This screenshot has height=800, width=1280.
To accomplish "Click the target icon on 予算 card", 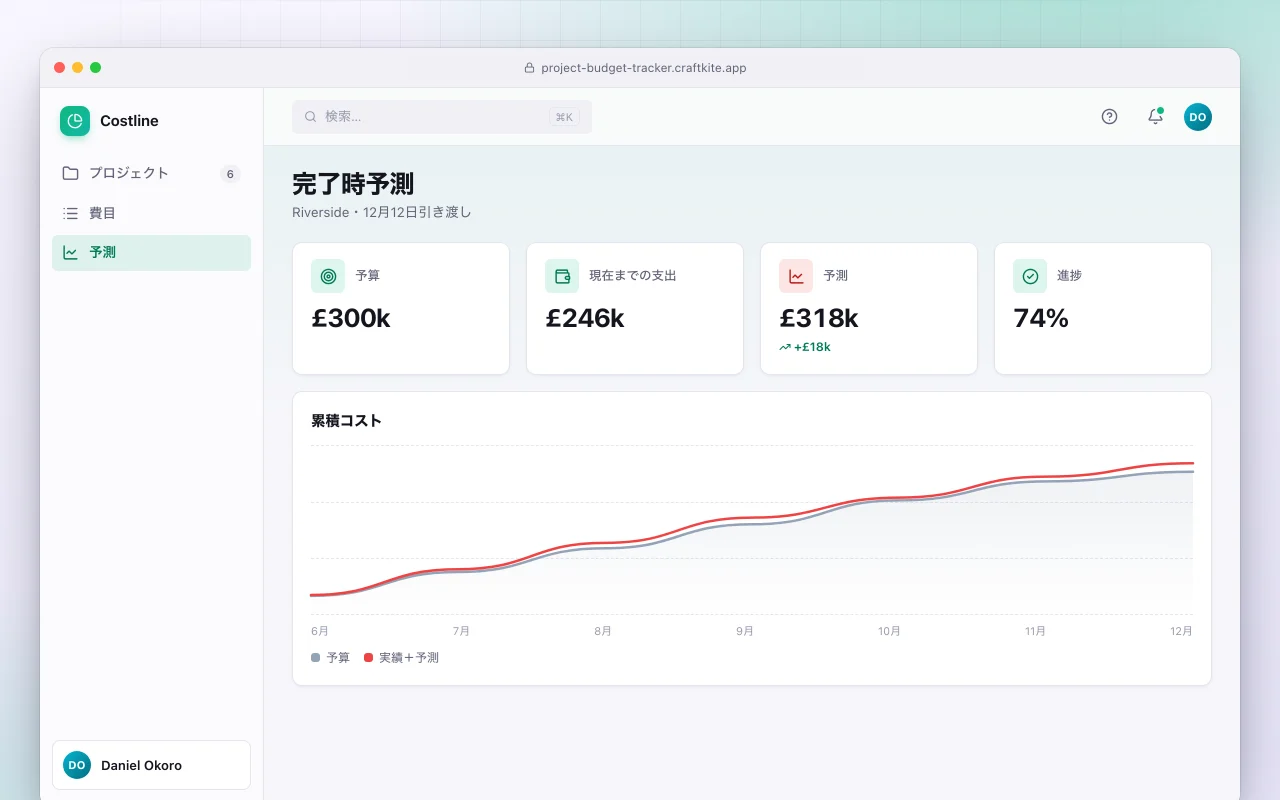I will point(328,276).
